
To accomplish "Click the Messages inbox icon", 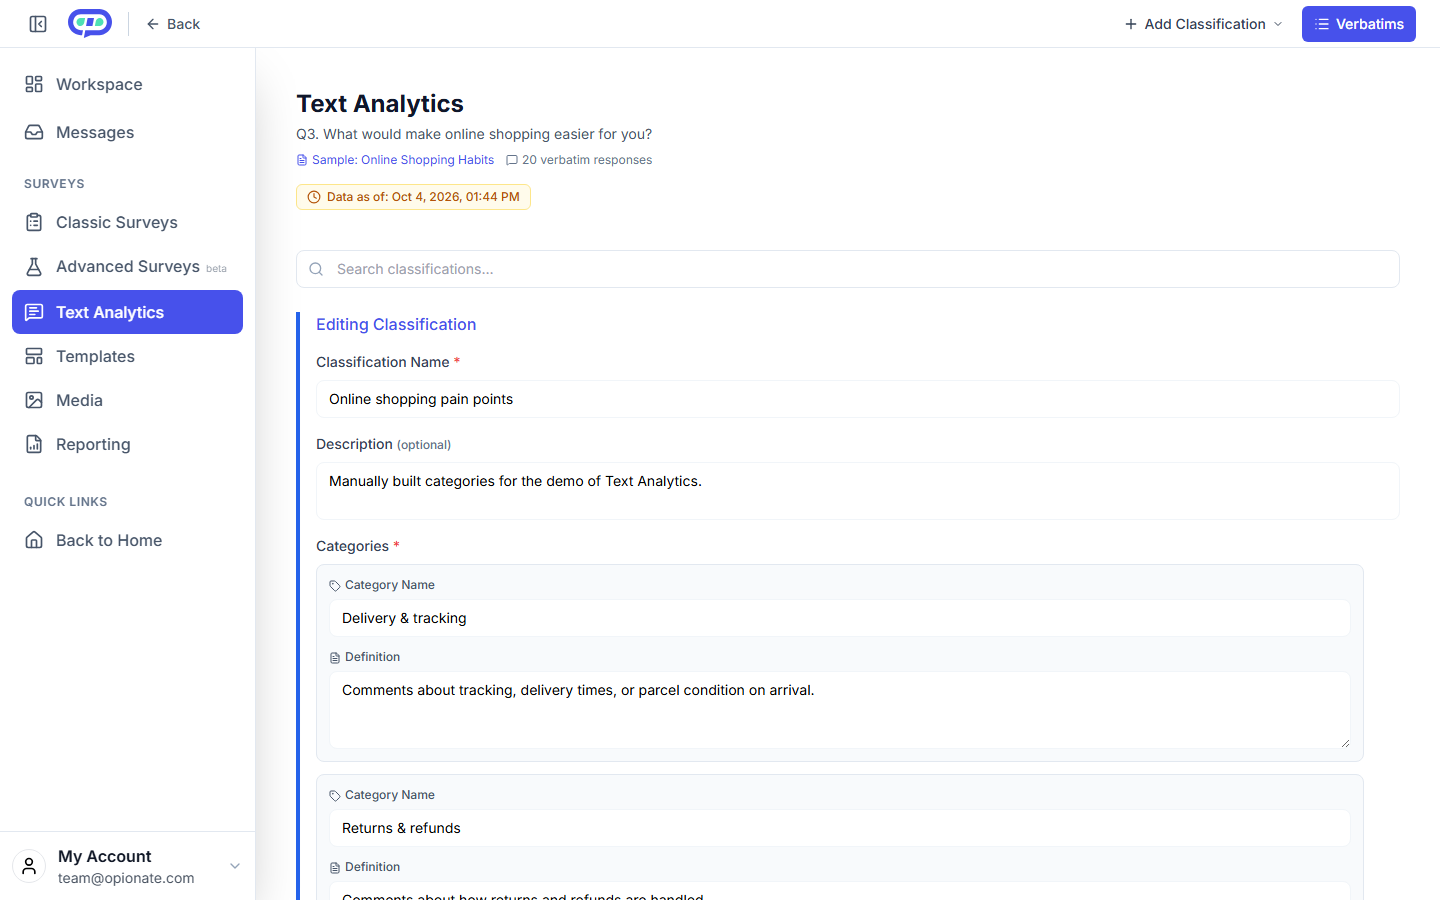I will point(34,132).
